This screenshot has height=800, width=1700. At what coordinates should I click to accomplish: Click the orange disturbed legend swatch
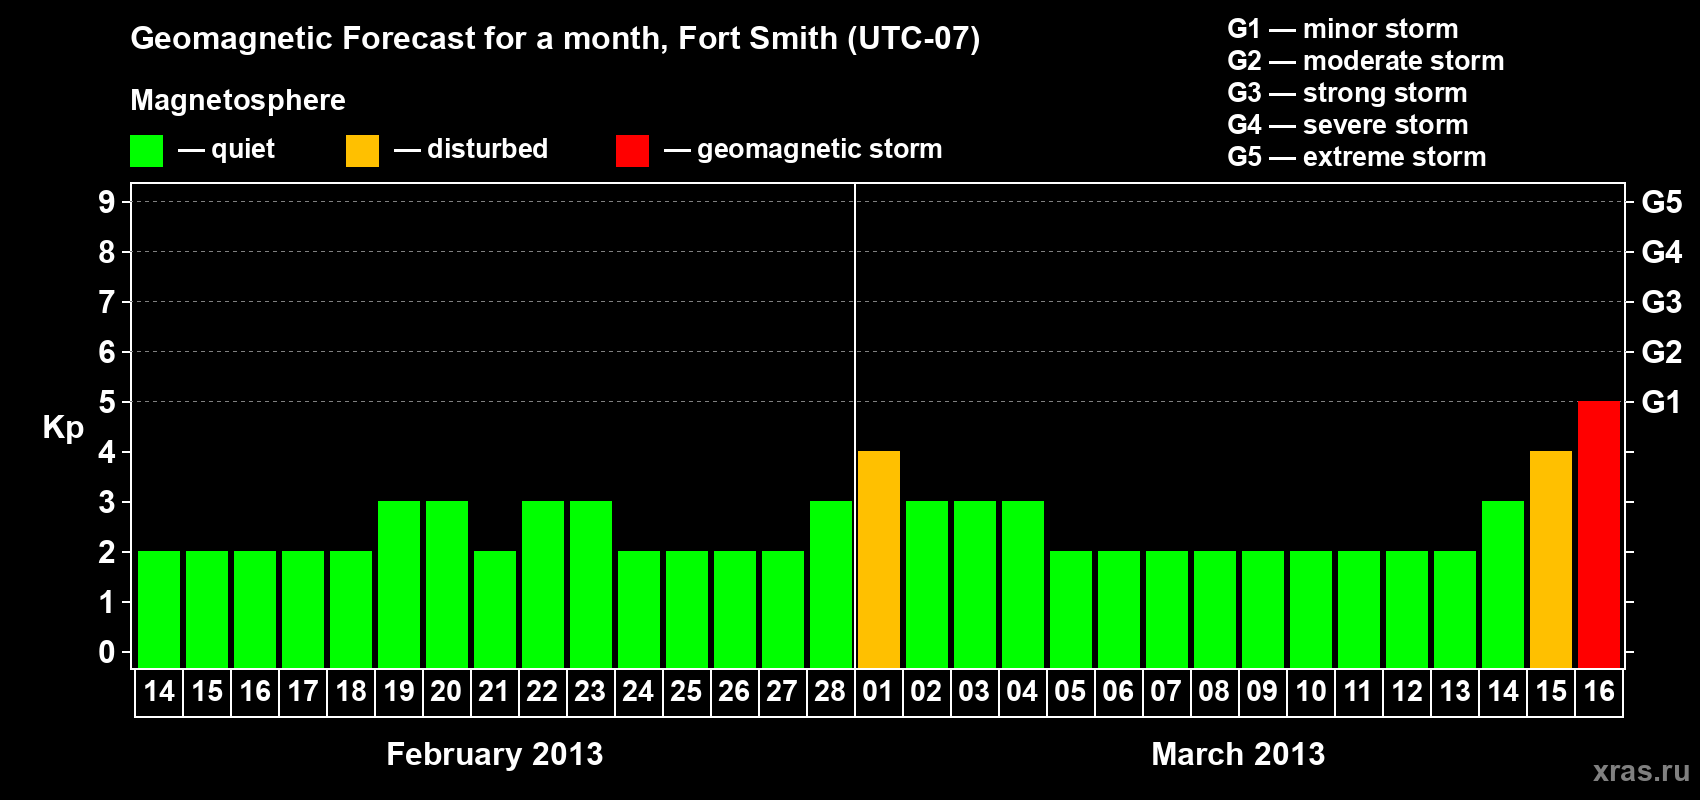tap(362, 151)
